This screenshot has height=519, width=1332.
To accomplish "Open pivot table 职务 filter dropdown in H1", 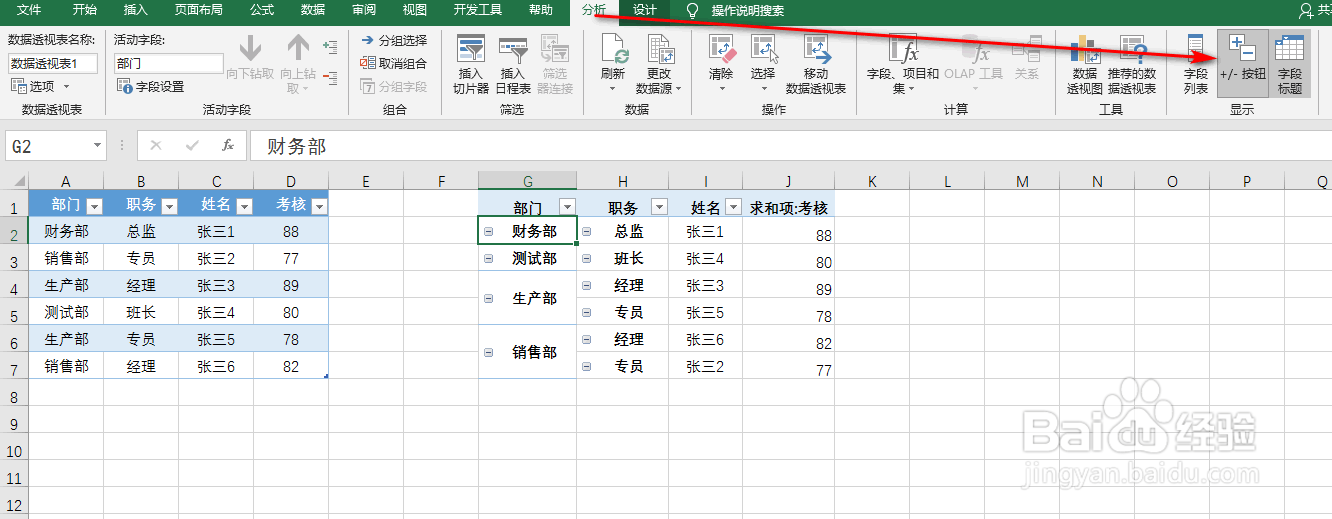I will coord(659,207).
